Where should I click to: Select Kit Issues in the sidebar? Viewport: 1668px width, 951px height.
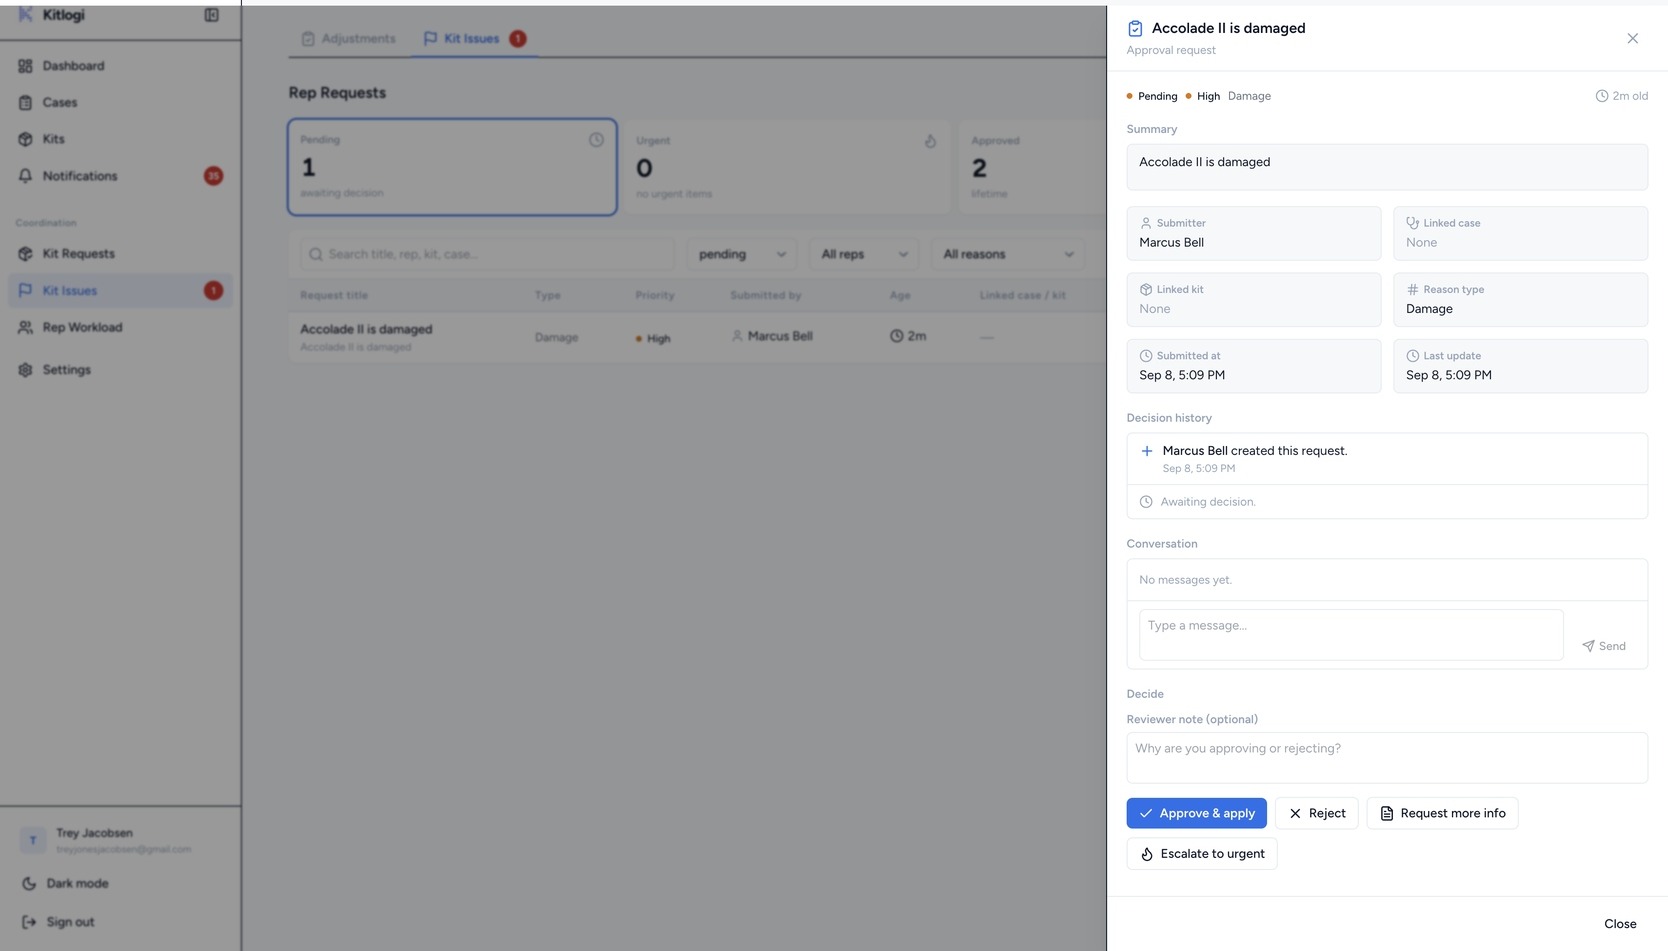(x=120, y=291)
